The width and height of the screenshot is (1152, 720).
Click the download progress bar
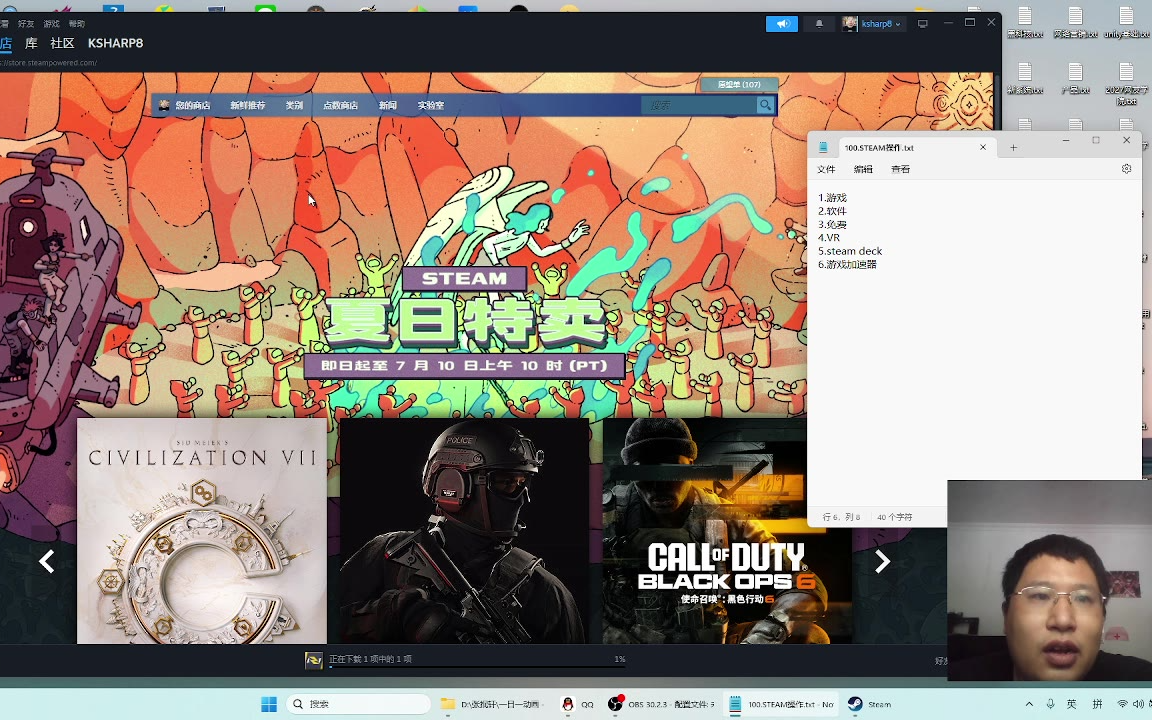pos(478,667)
